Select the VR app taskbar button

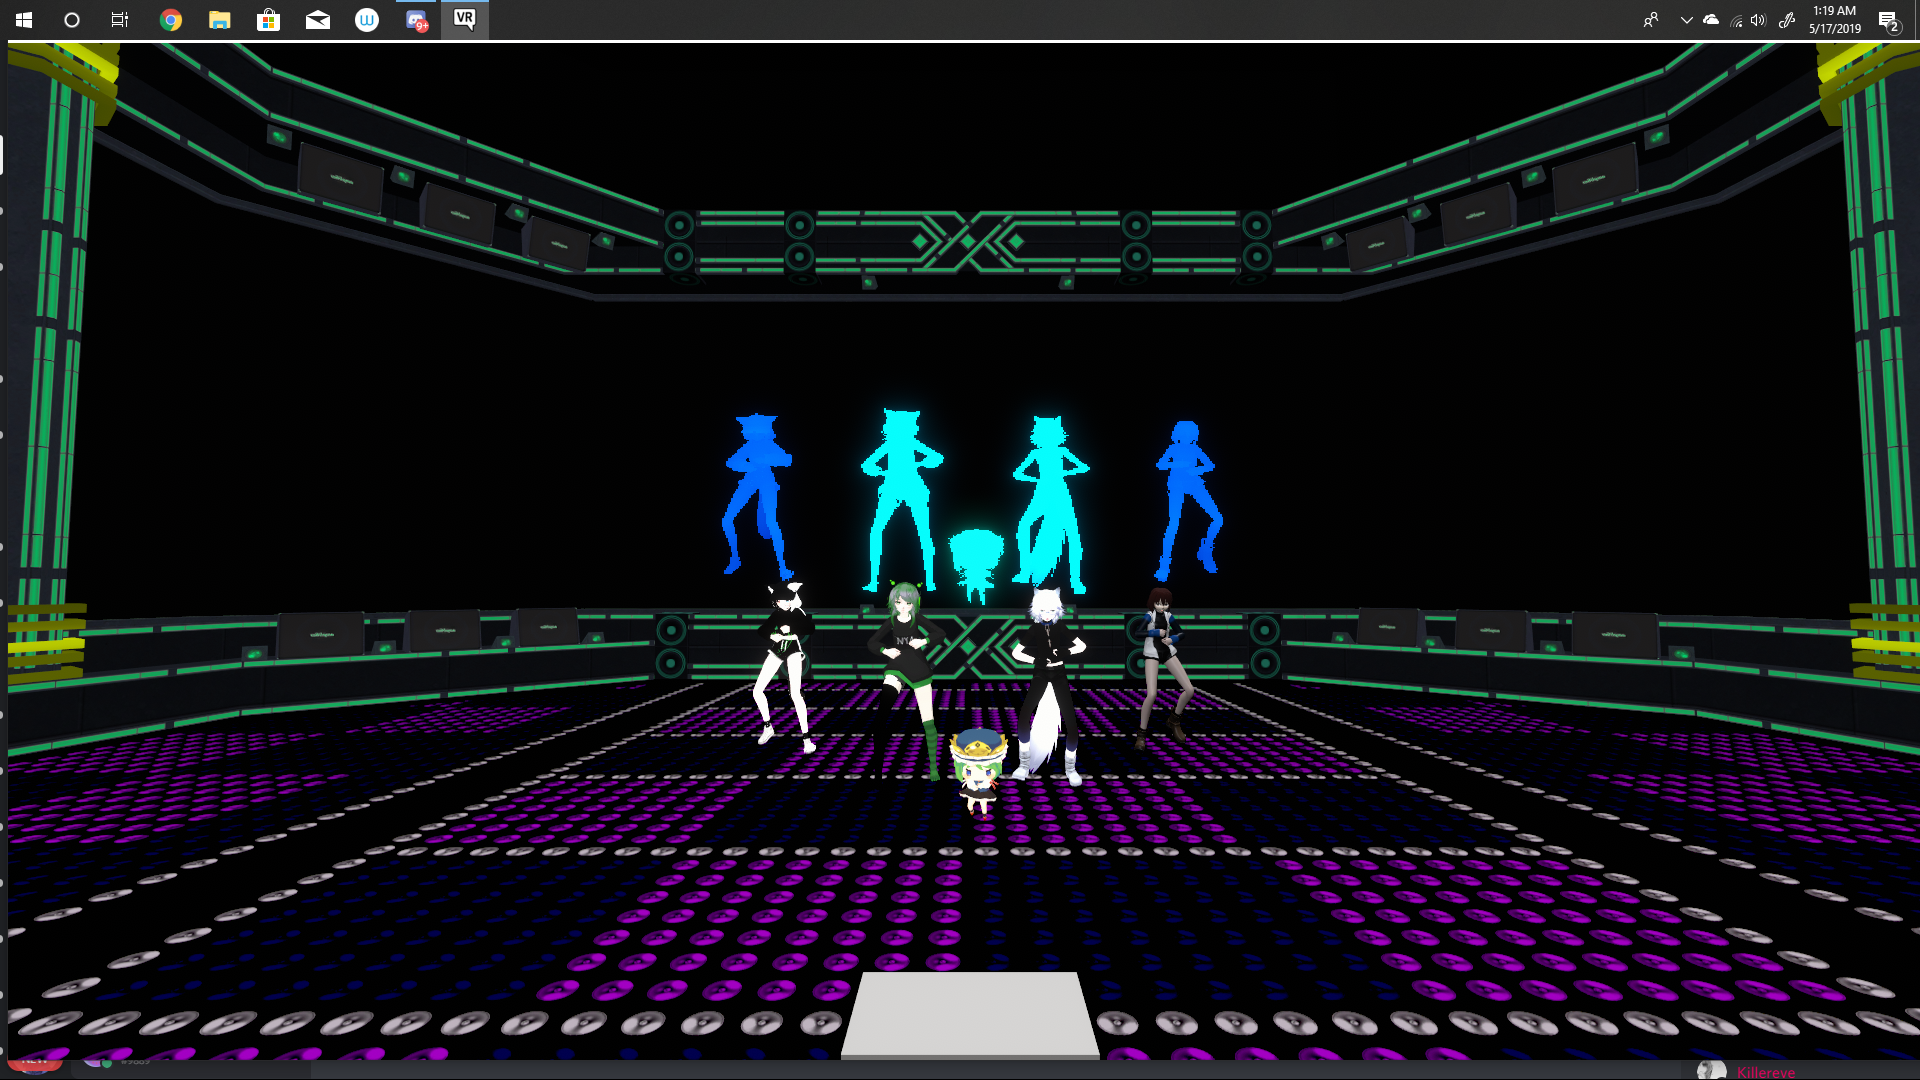pyautogui.click(x=465, y=20)
